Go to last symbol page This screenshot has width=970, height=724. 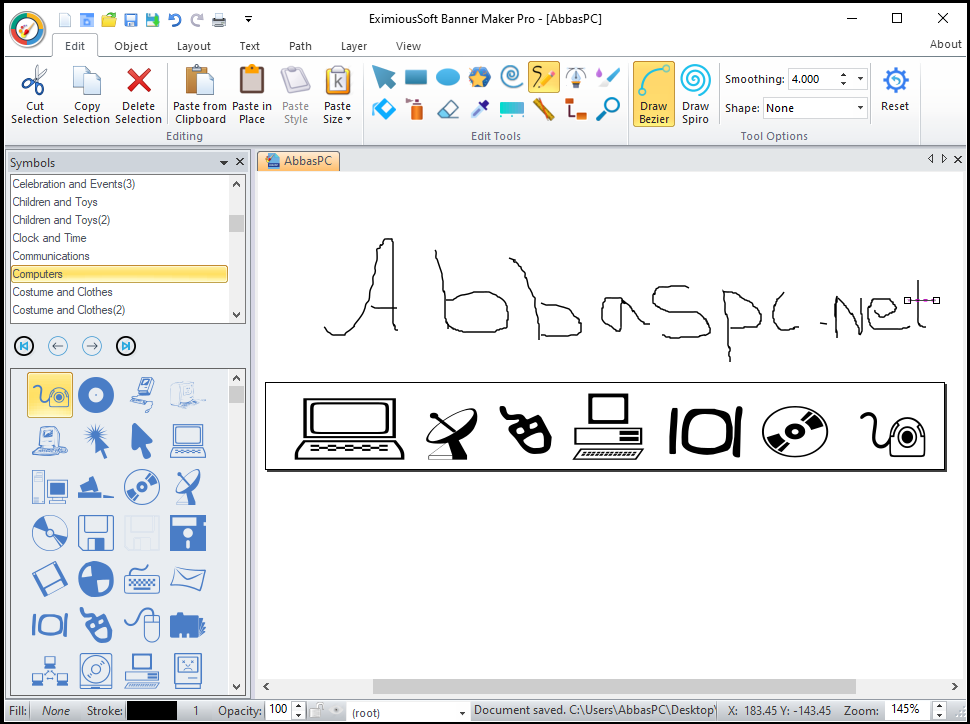[126, 346]
